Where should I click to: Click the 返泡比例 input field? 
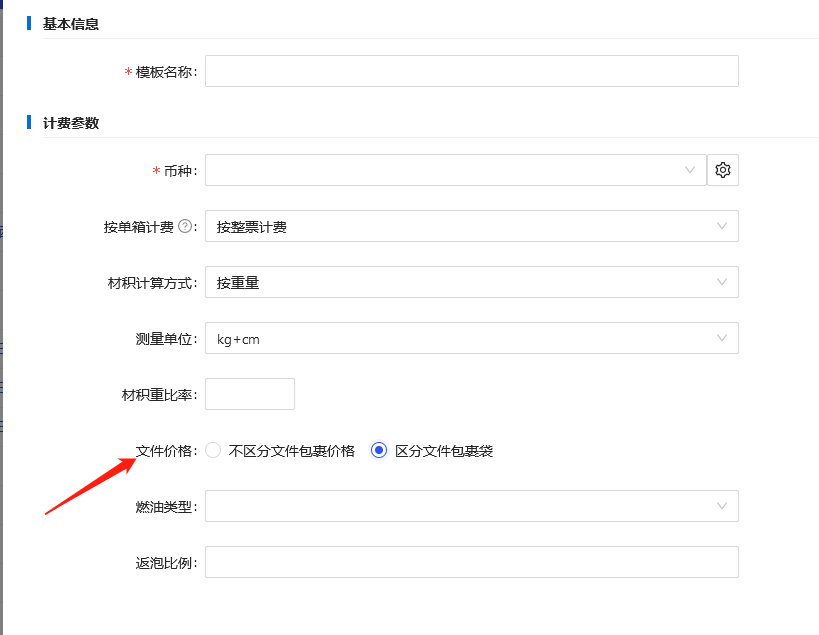(x=472, y=562)
